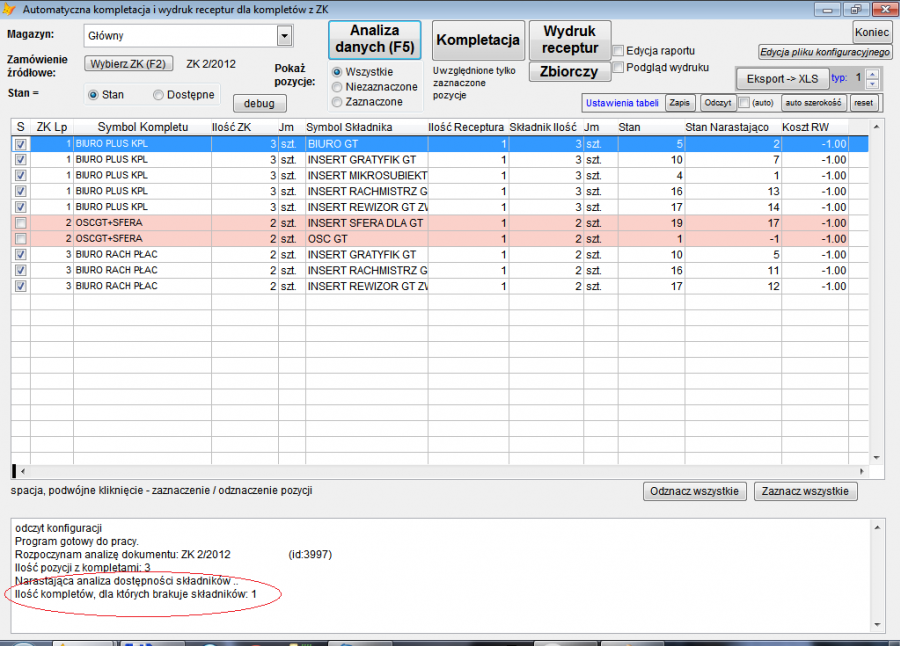Click log panel scroll-down arrow

click(876, 625)
